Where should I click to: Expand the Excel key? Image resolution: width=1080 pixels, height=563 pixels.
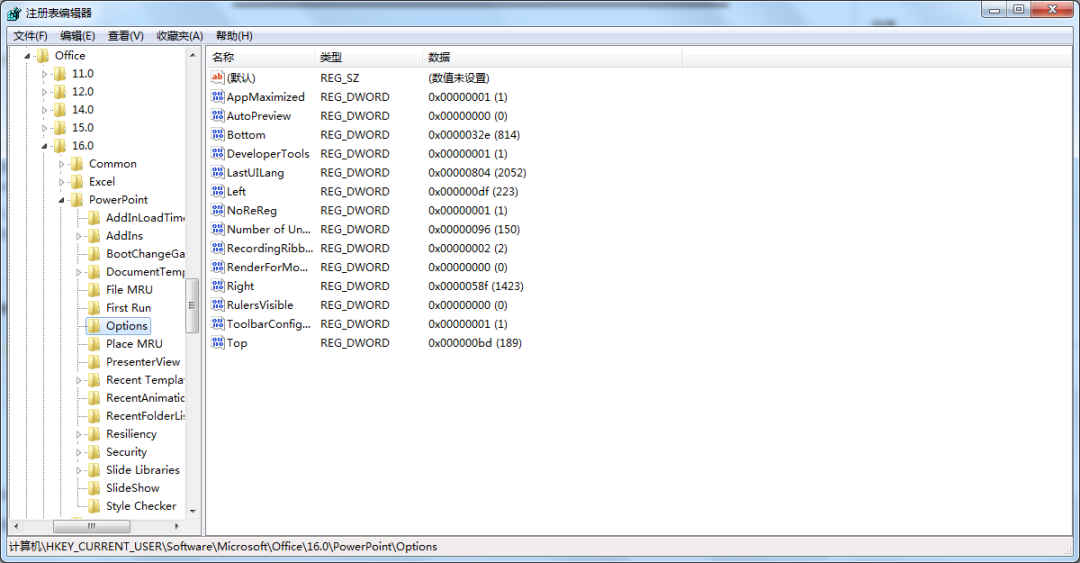click(x=61, y=183)
